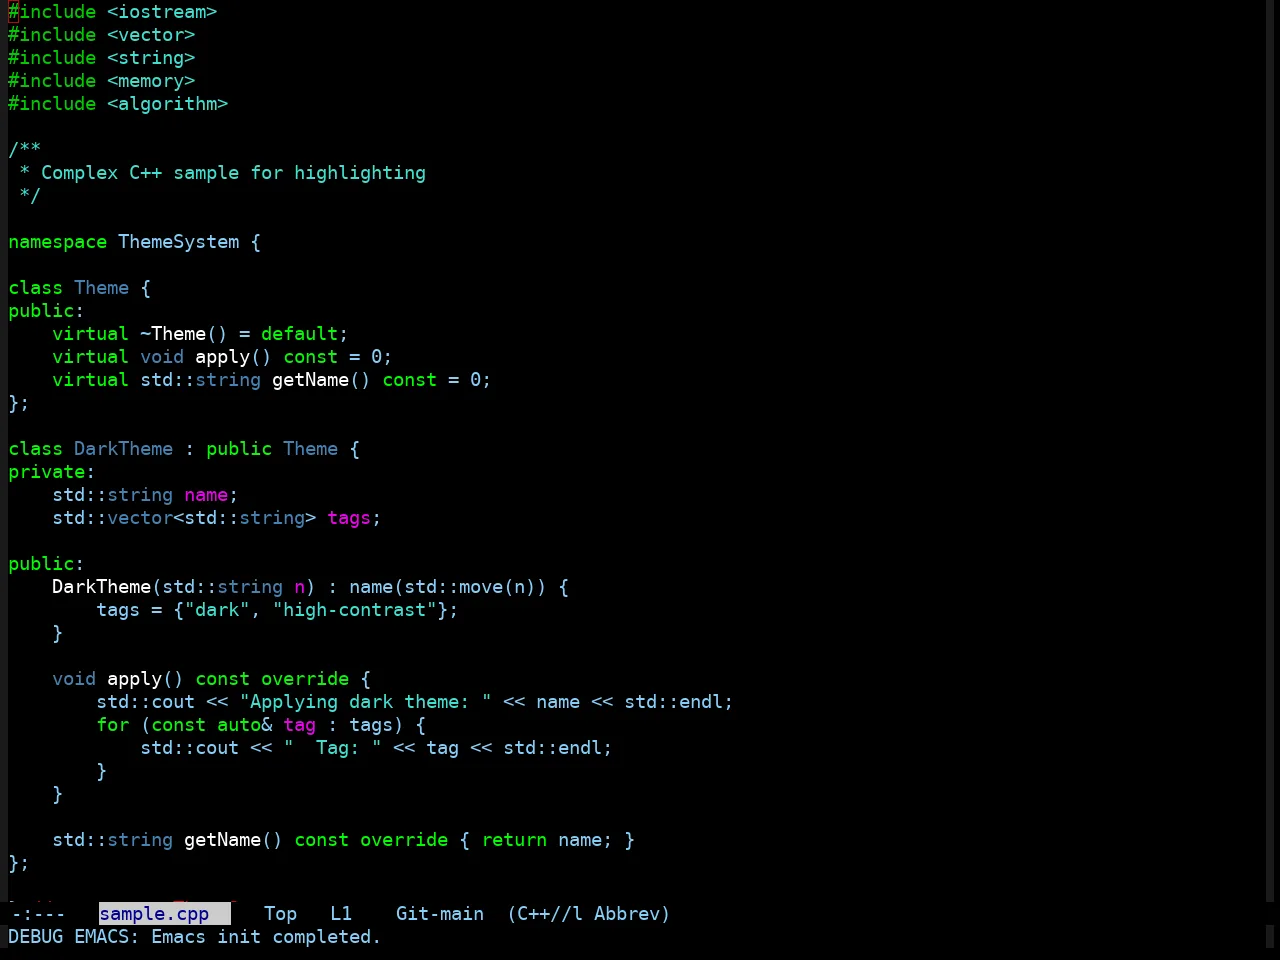This screenshot has width=1280, height=960.
Task: Click the echo area message 'Emacs init completed.'
Action: (266, 936)
